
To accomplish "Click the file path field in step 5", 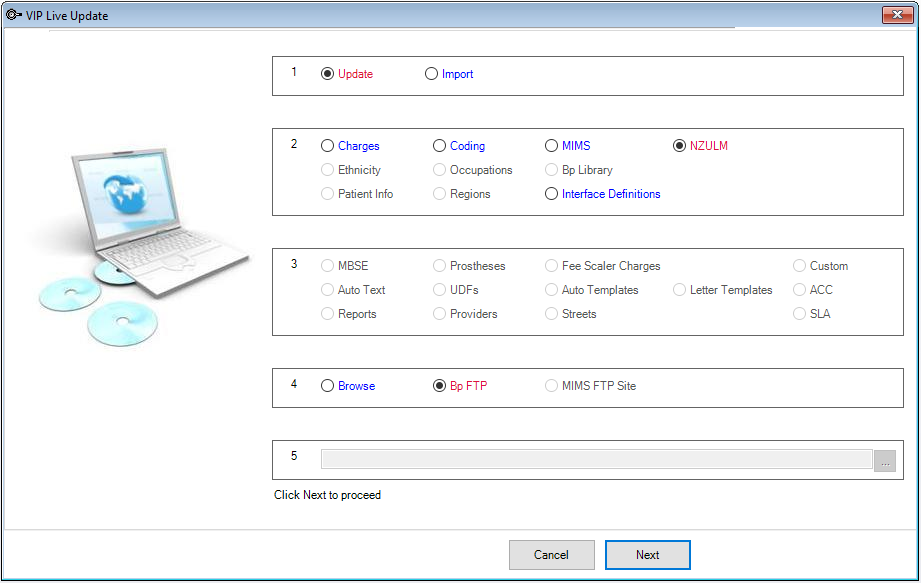I will tap(596, 460).
